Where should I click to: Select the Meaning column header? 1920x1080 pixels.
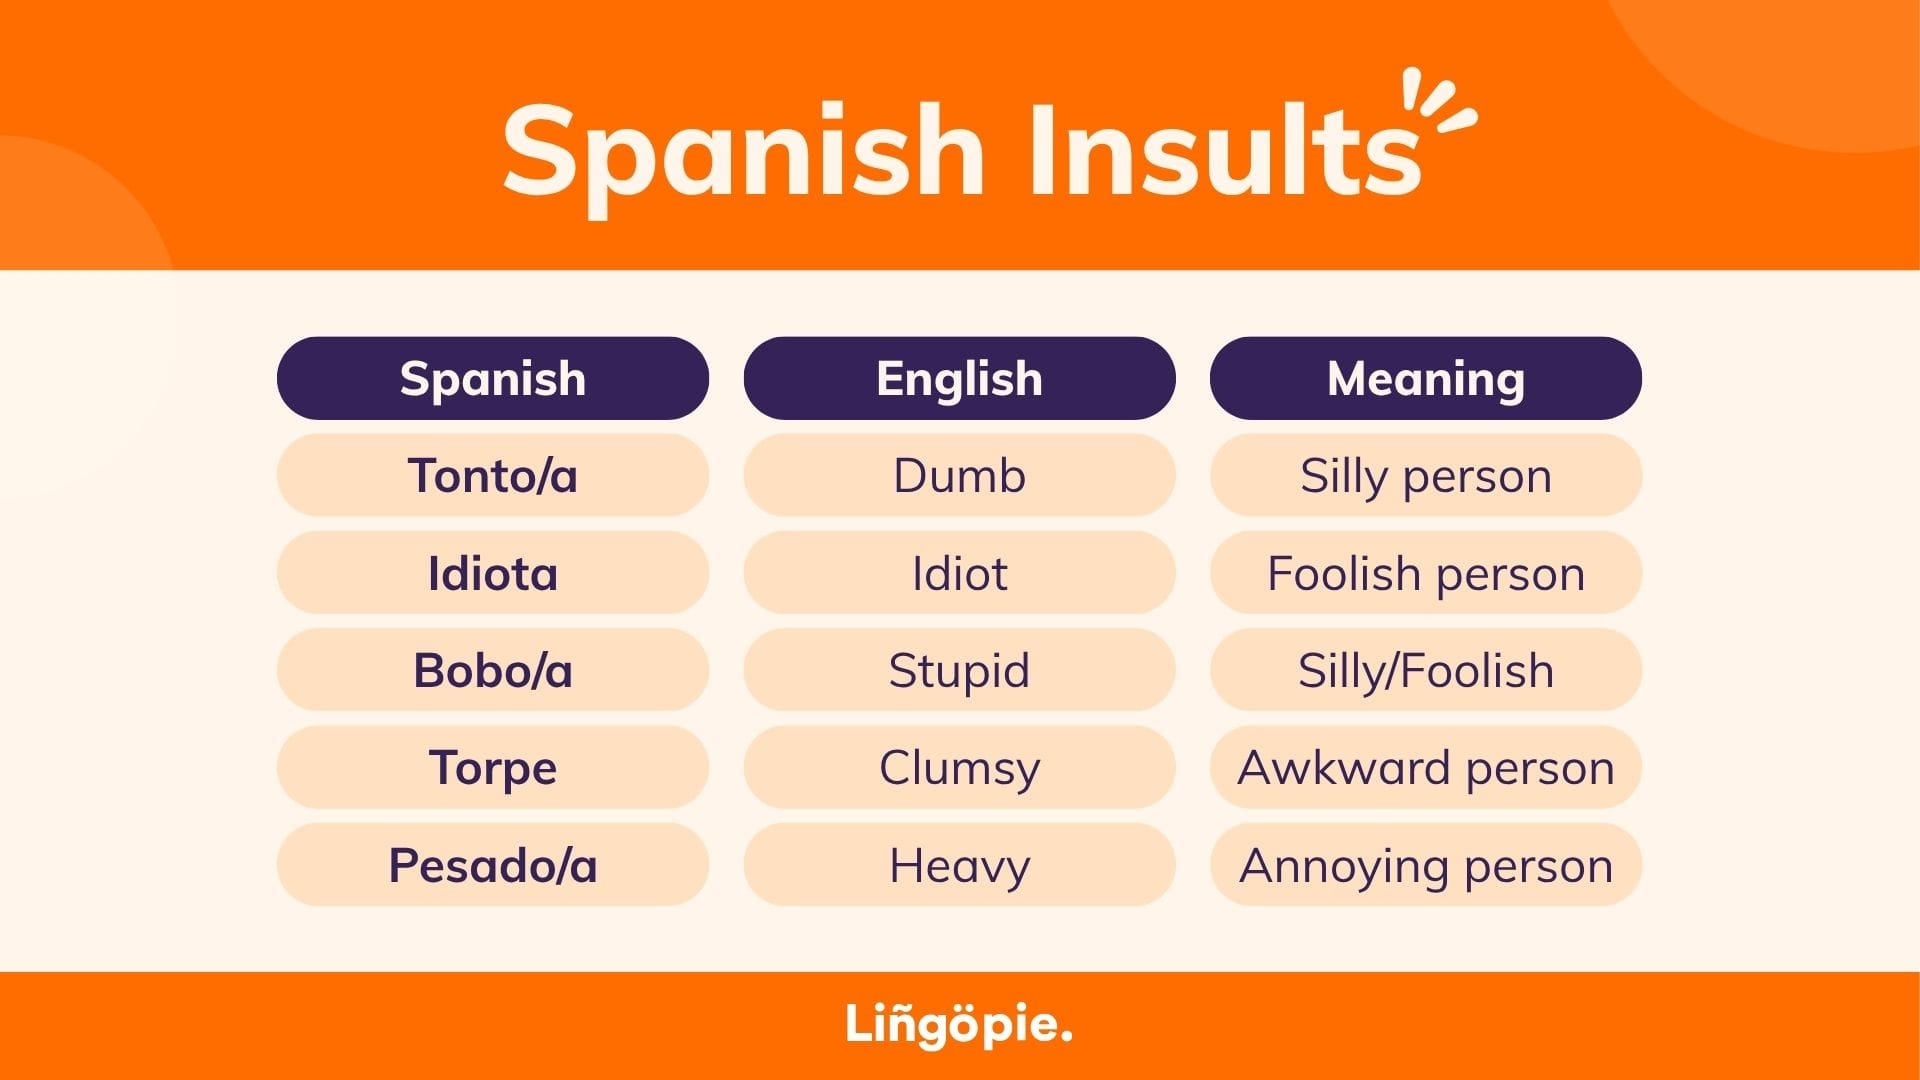point(1425,379)
